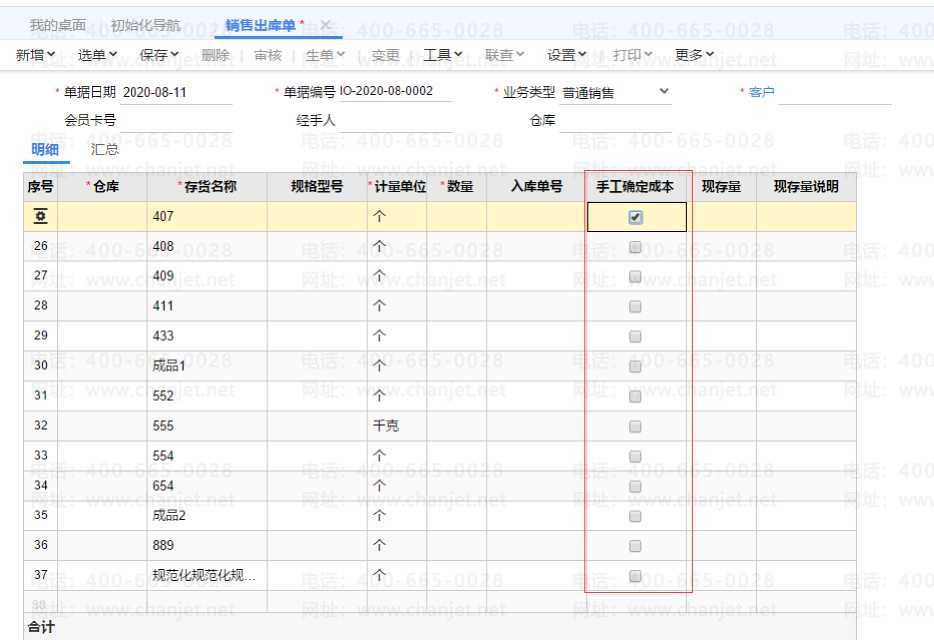Click the 经手人 input field
The width and height of the screenshot is (934, 640).
tap(396, 120)
